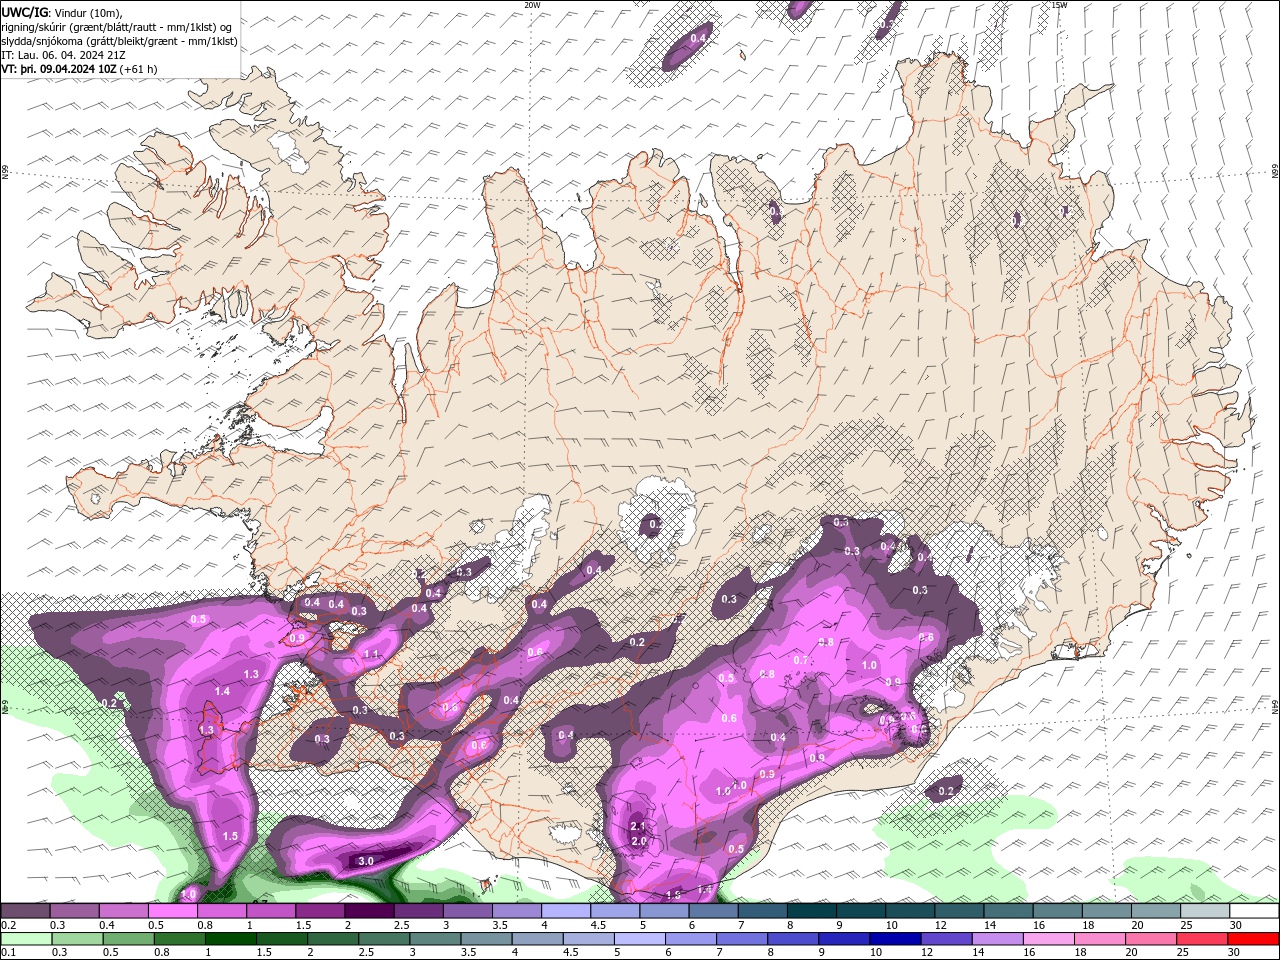Click 'VT: þri. 09.04.2024 10Z (+61 h)' text
Viewport: 1280px width, 960px height.
pyautogui.click(x=79, y=69)
